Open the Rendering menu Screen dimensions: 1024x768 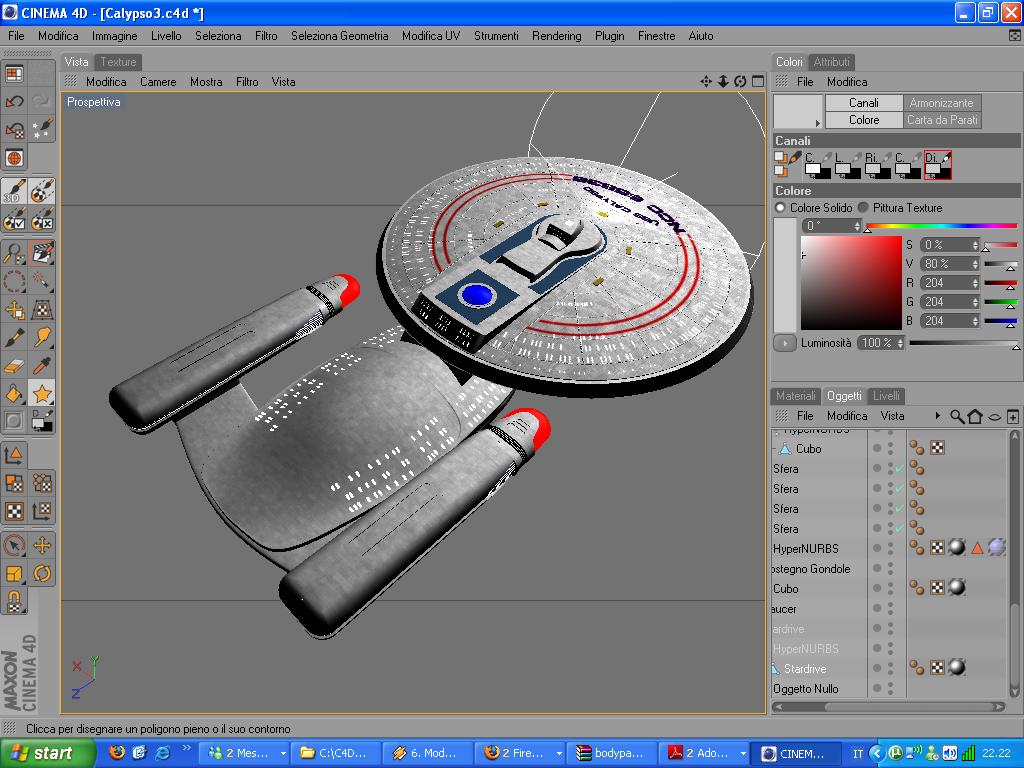click(556, 36)
